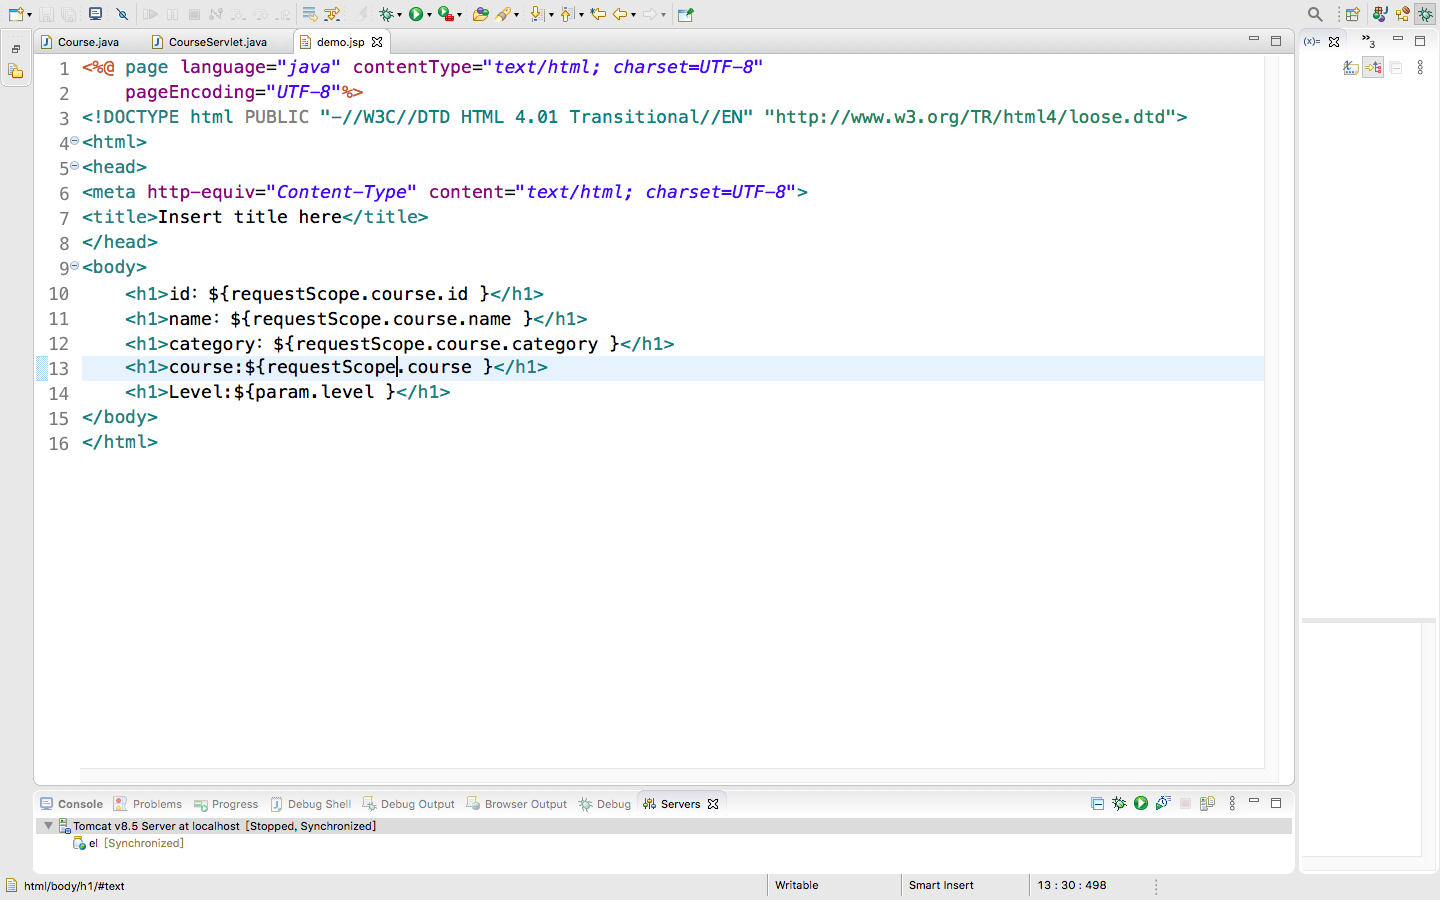The width and height of the screenshot is (1440, 900).
Task: Open the Browser Output tab
Action: (517, 804)
